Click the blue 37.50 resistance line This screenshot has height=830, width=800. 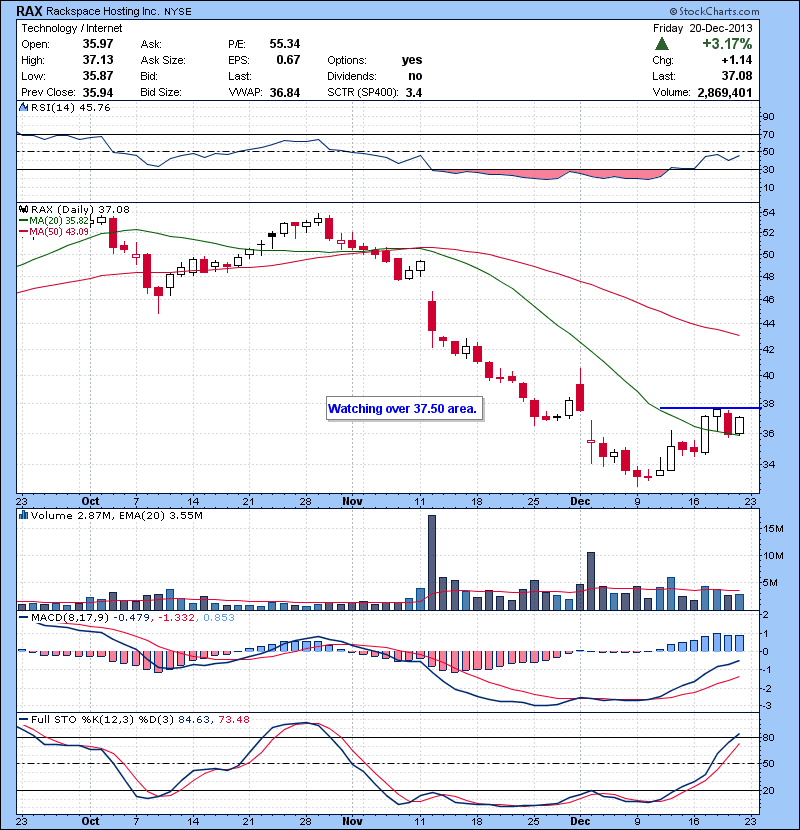click(x=711, y=408)
